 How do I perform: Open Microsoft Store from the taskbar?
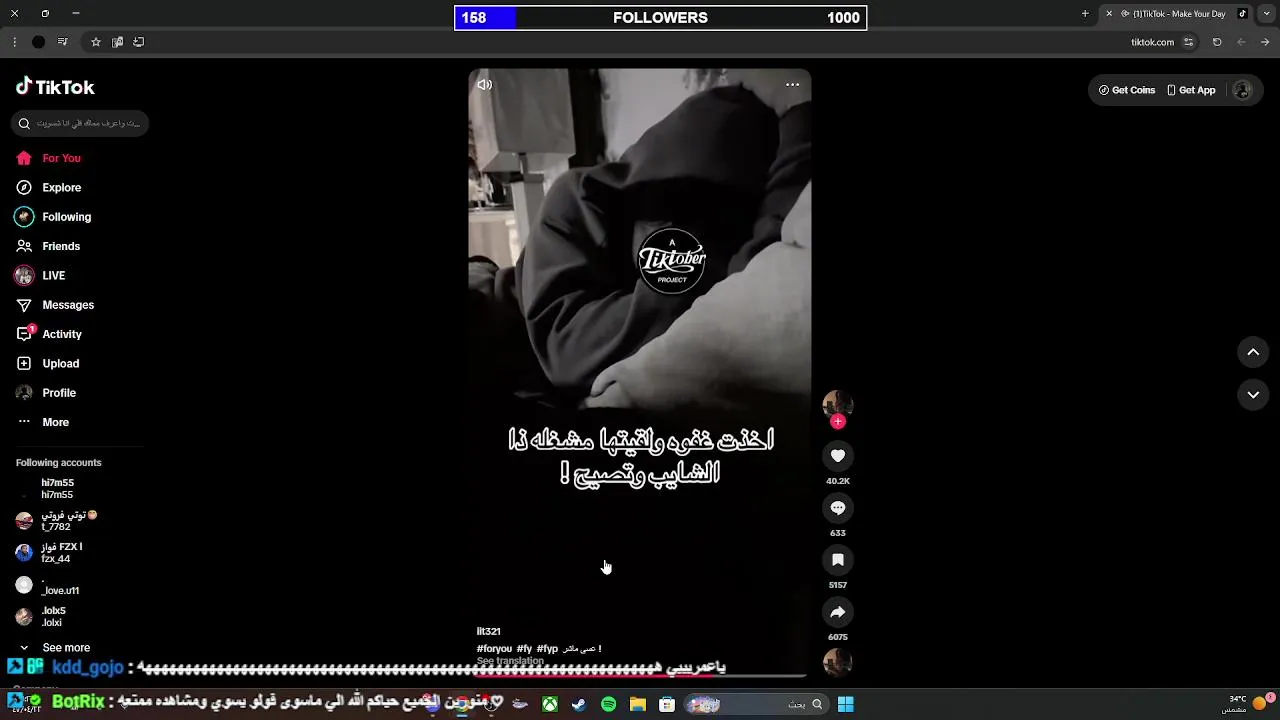[667, 704]
